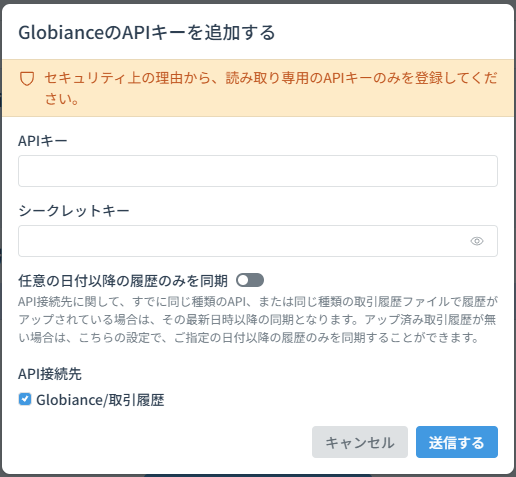Show the secret key with the eye icon

pyautogui.click(x=477, y=241)
